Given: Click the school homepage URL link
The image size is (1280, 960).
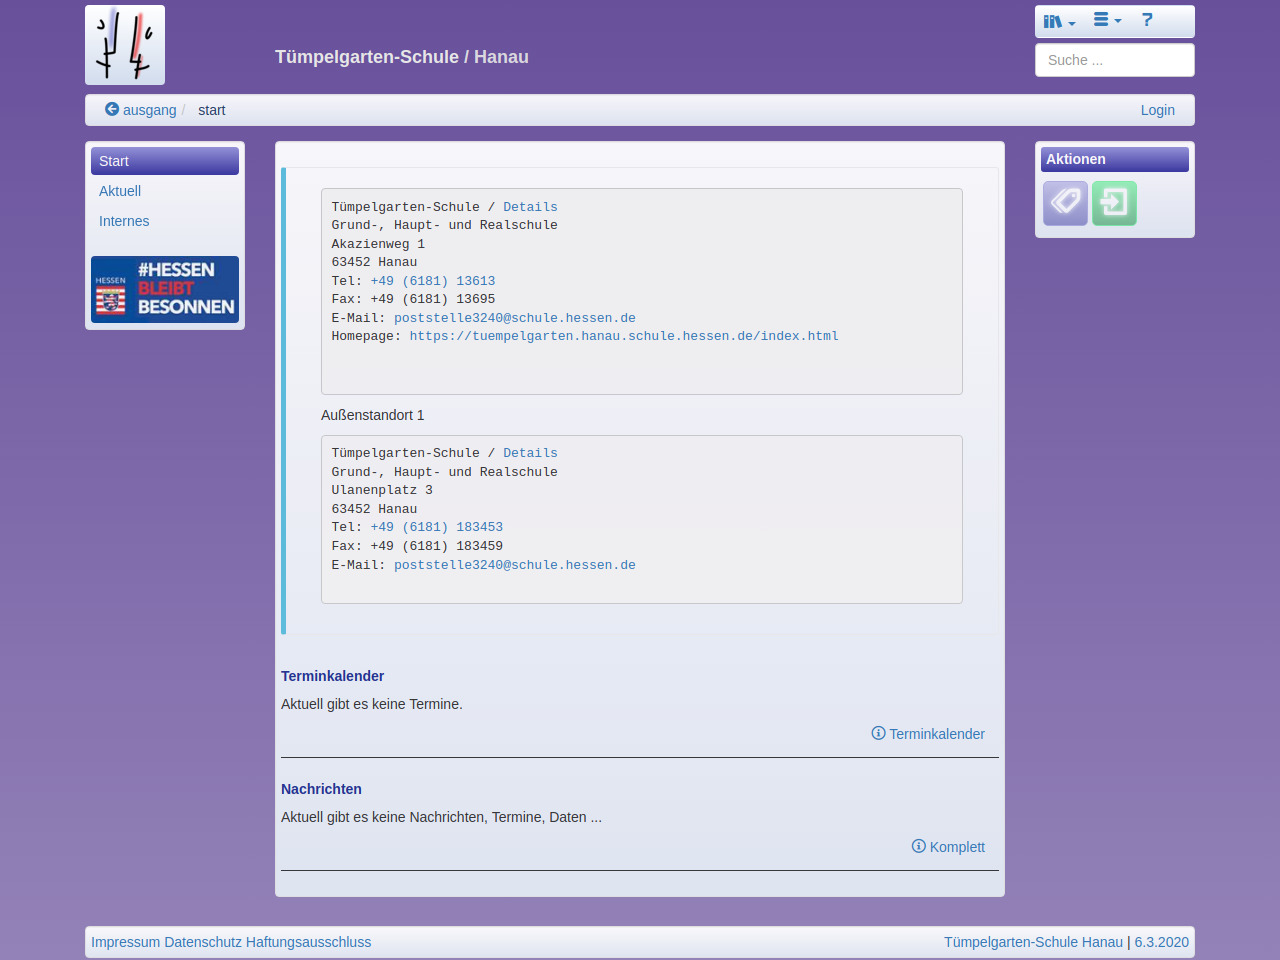Looking at the screenshot, I should click(x=623, y=336).
